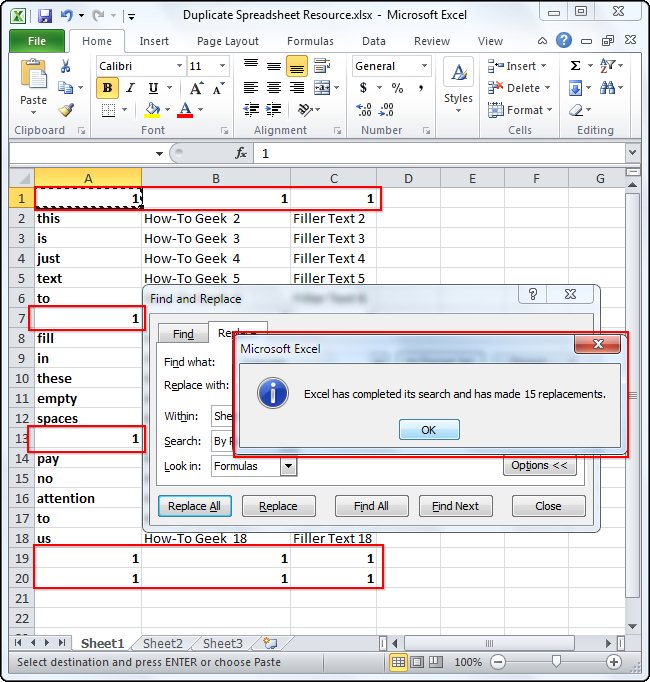650x682 pixels.
Task: Click the Options << button
Action: click(539, 465)
